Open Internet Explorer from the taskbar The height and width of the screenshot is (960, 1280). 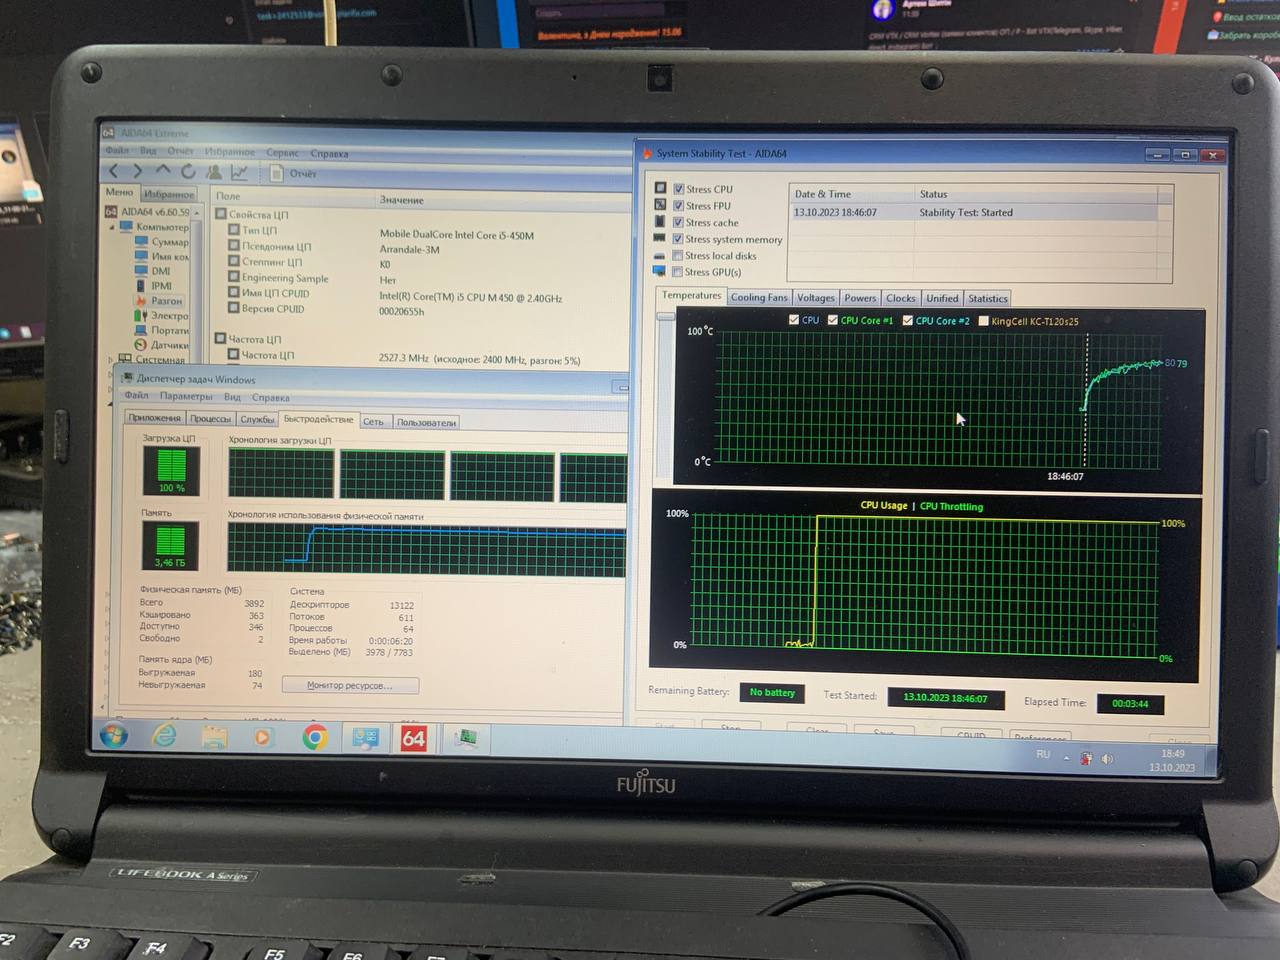click(x=164, y=736)
